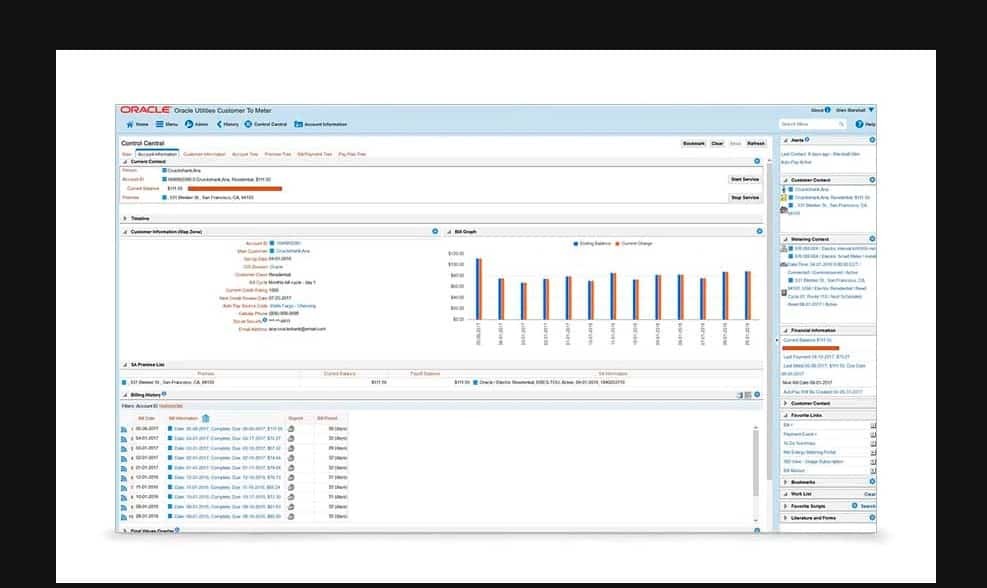Collapse the Billing History section

tap(125, 395)
